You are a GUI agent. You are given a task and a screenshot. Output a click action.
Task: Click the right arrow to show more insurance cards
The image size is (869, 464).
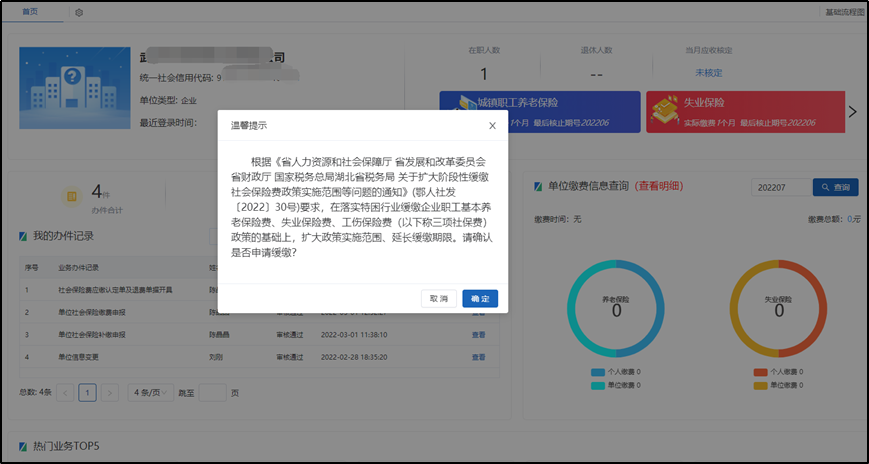(852, 111)
